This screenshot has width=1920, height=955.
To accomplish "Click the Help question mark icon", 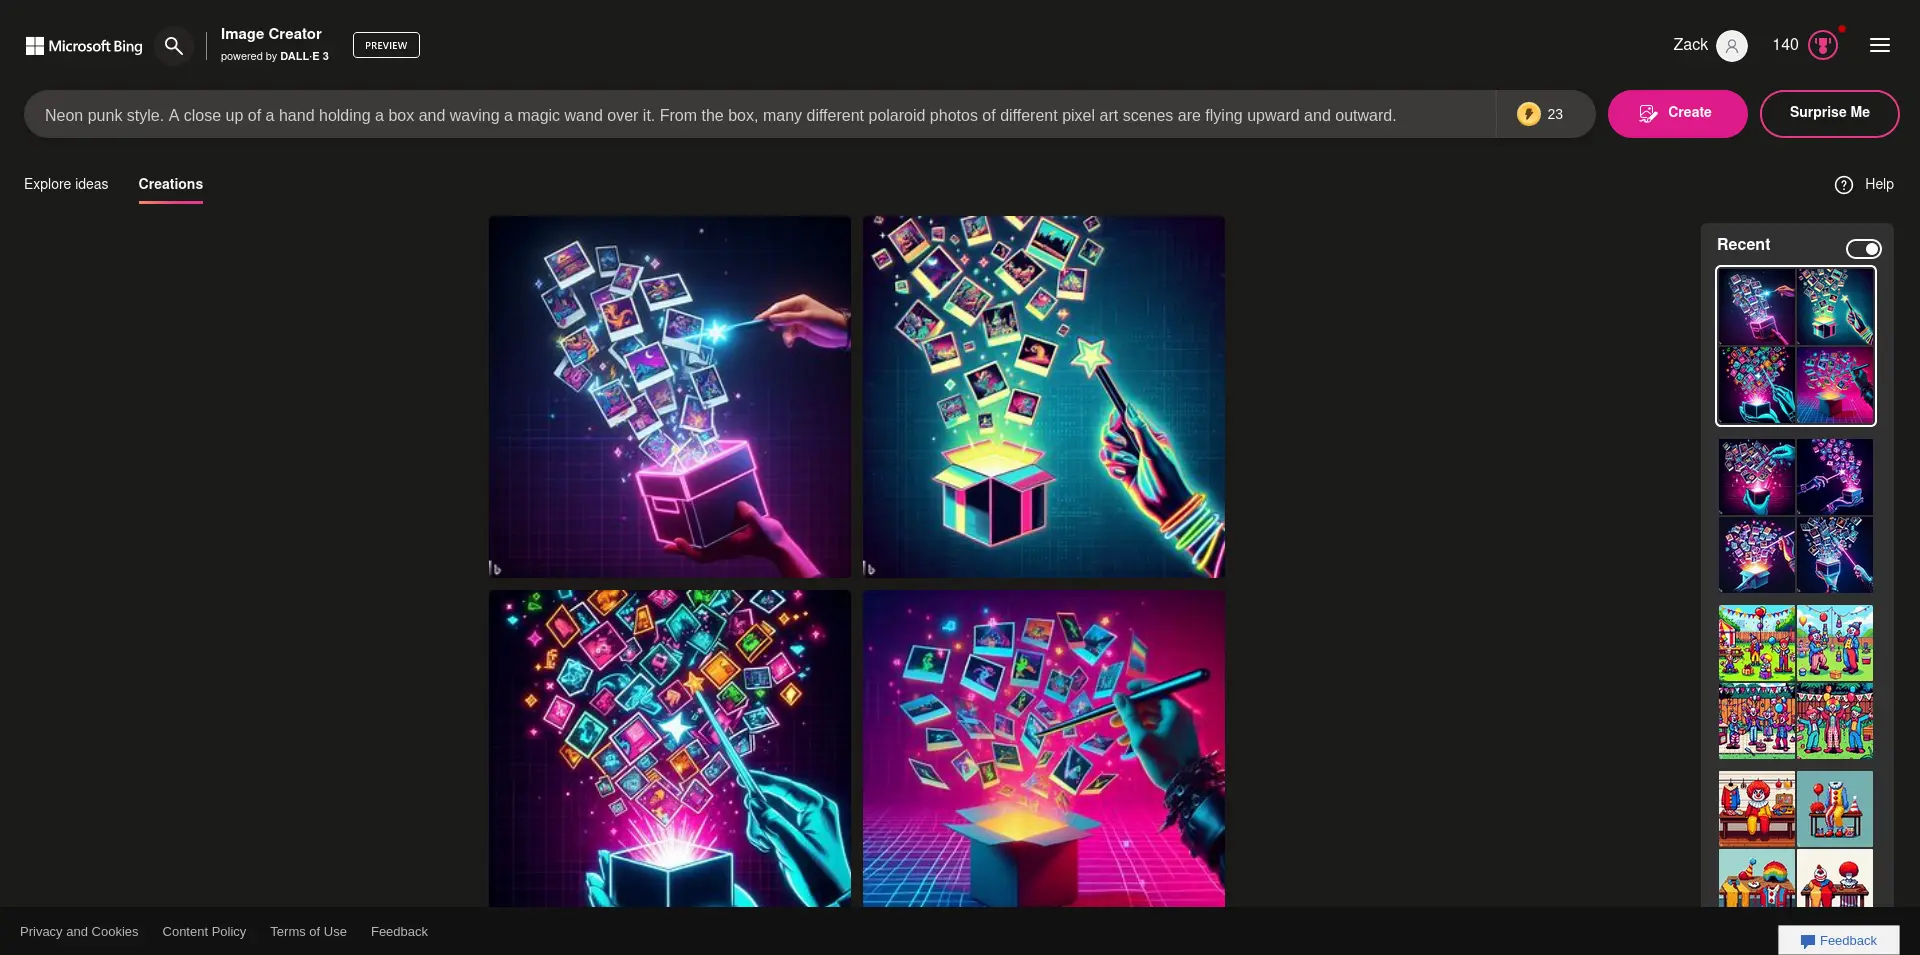I will point(1843,185).
